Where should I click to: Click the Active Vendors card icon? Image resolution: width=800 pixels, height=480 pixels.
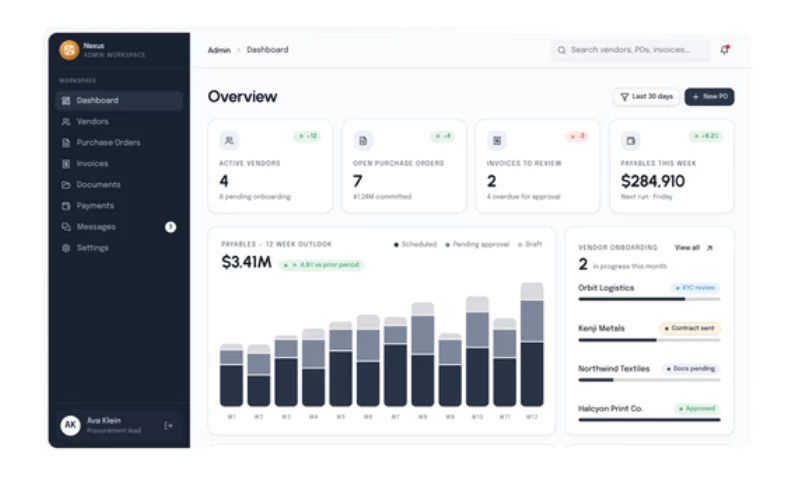tap(229, 140)
